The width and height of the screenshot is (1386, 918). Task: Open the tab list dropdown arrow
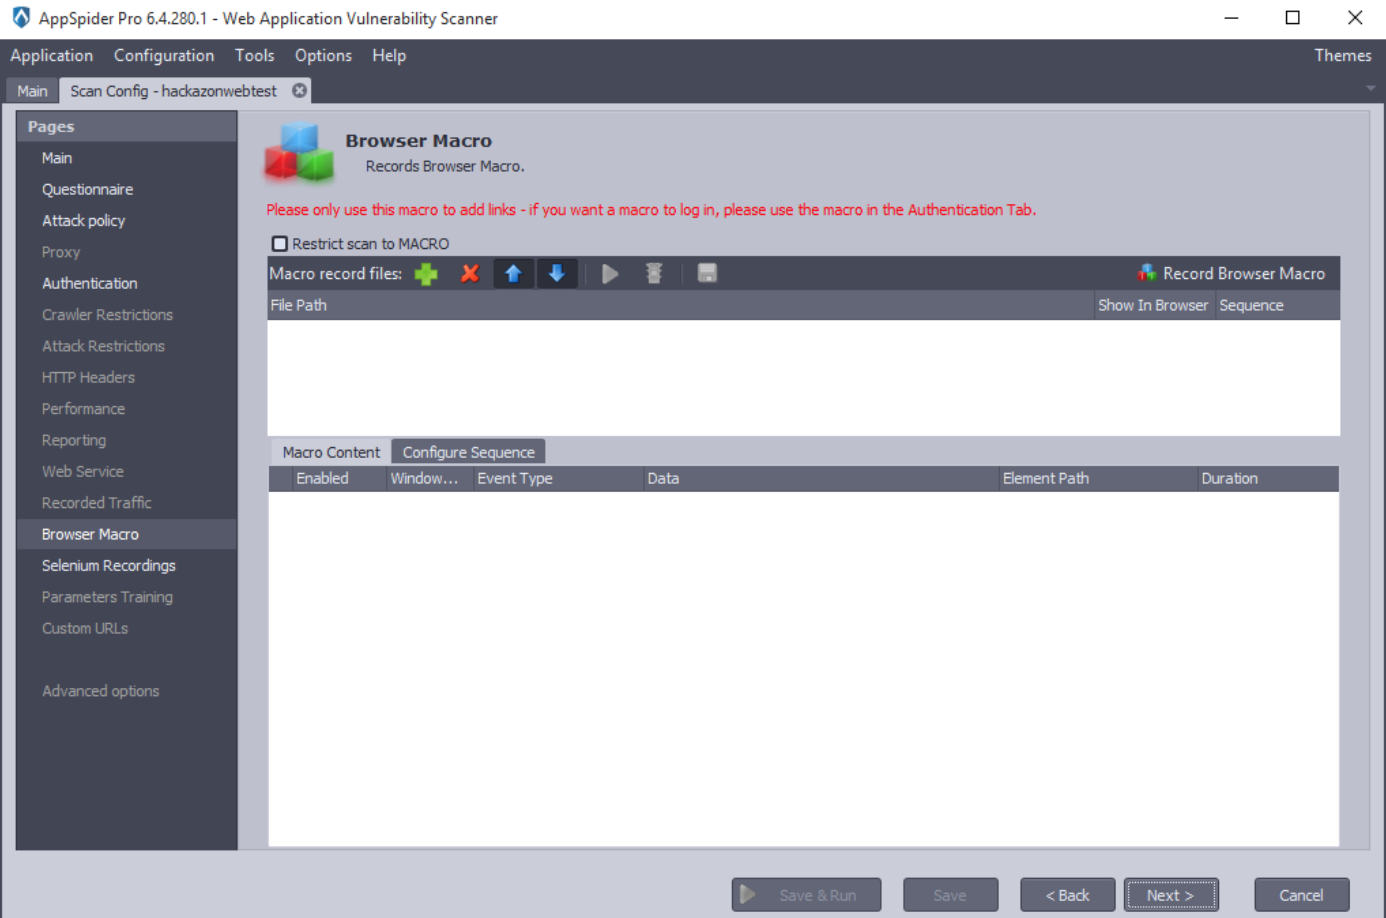[x=1370, y=88]
